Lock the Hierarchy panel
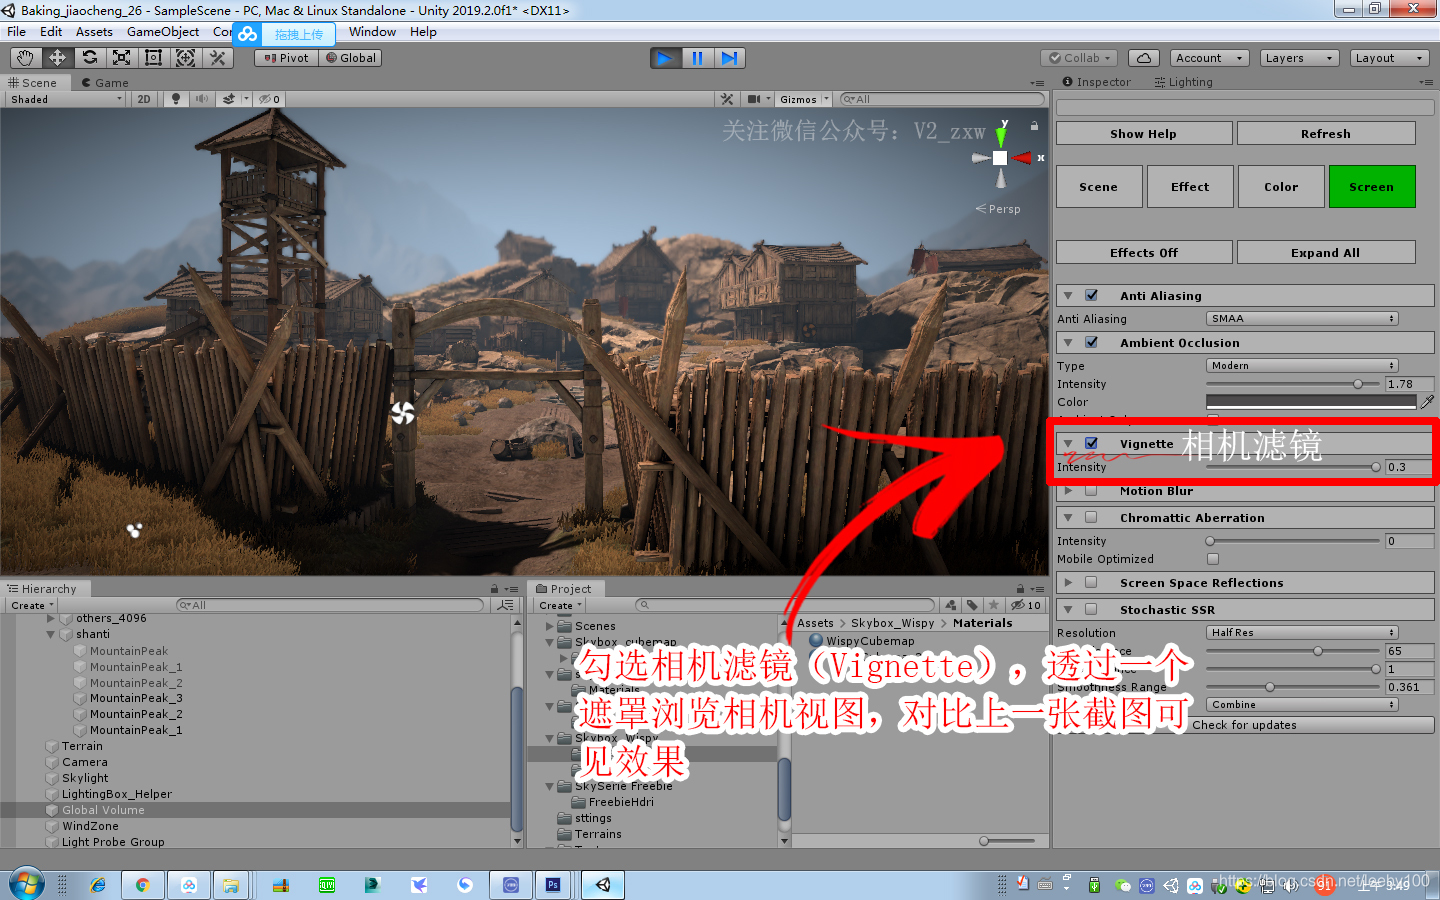 (x=494, y=589)
